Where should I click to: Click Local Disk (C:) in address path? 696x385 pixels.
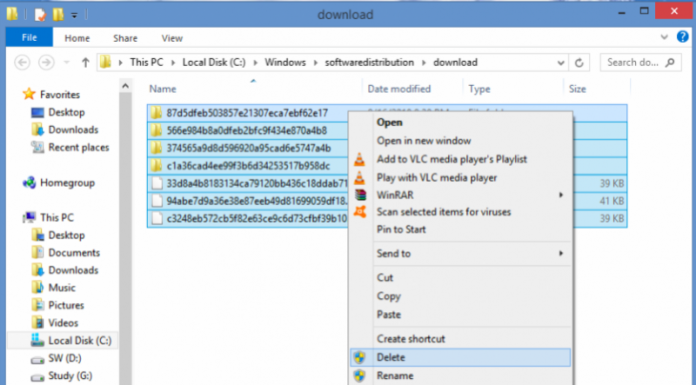[x=214, y=63]
